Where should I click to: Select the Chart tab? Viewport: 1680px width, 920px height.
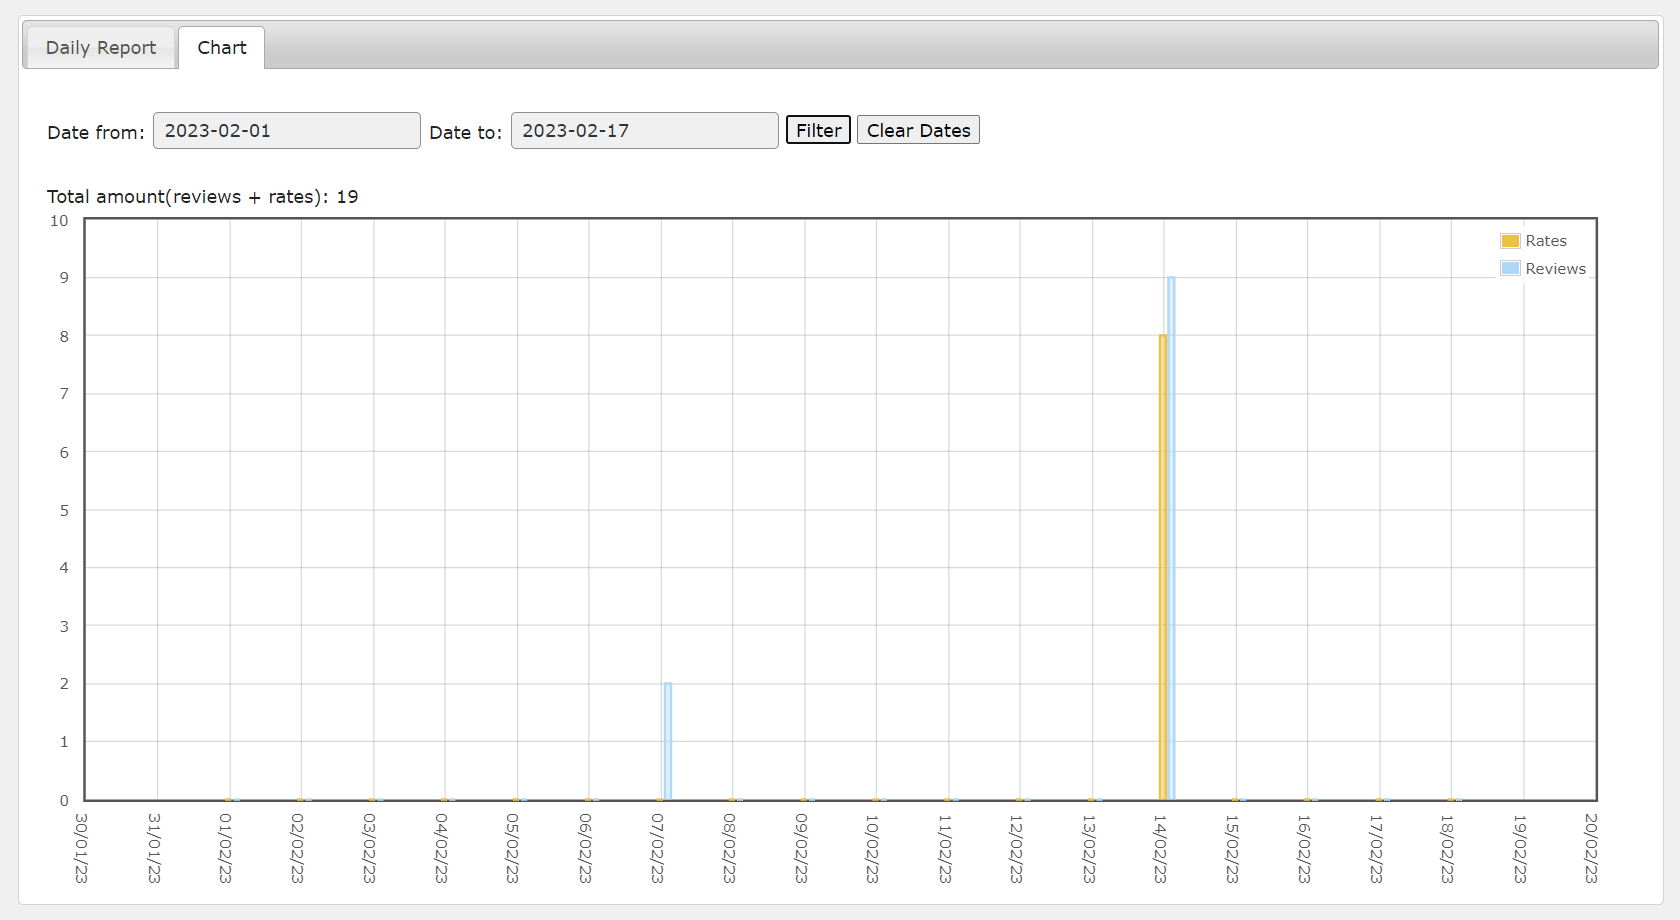(x=221, y=48)
